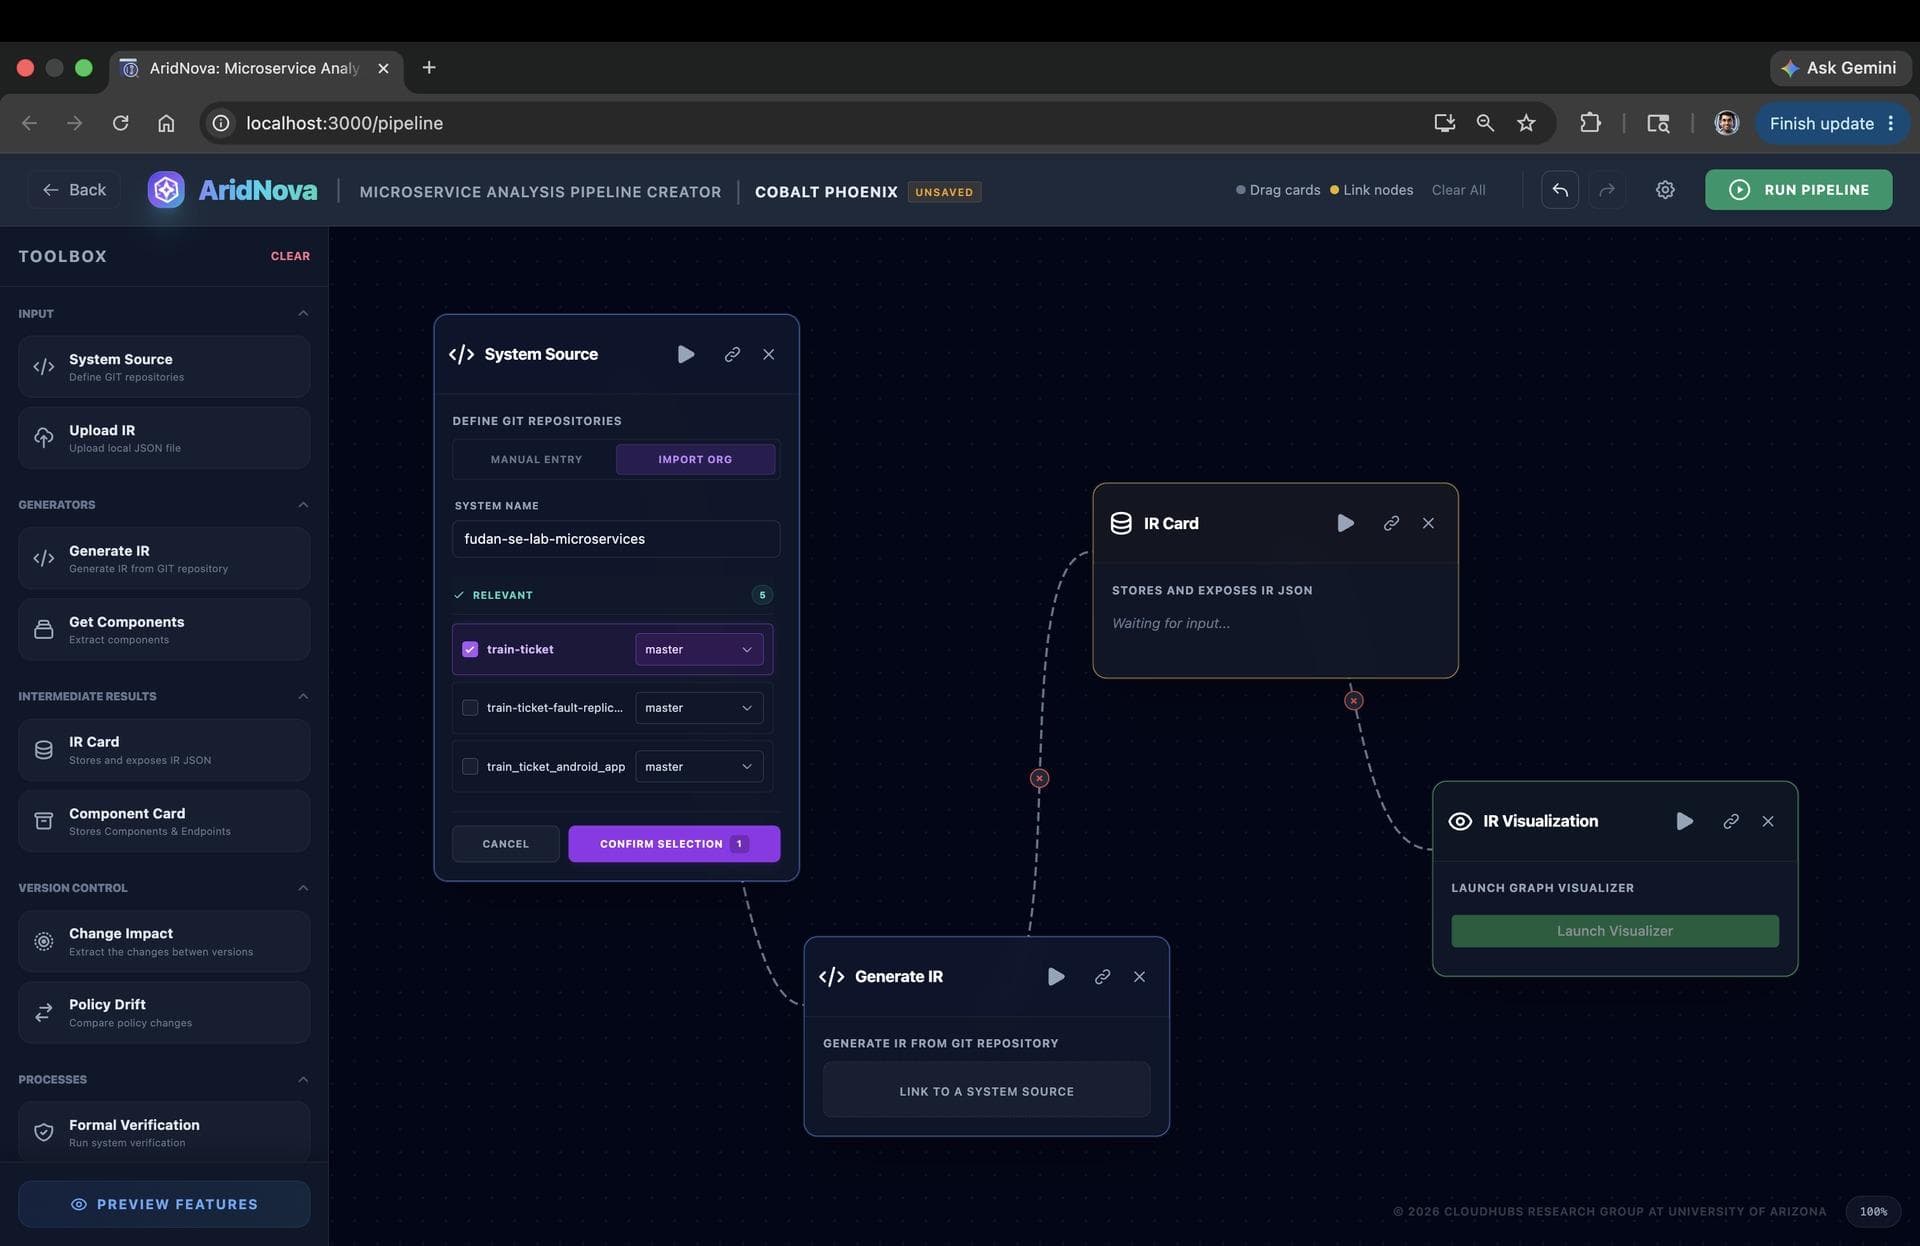Click the link icon on IR Card

pos(1391,523)
